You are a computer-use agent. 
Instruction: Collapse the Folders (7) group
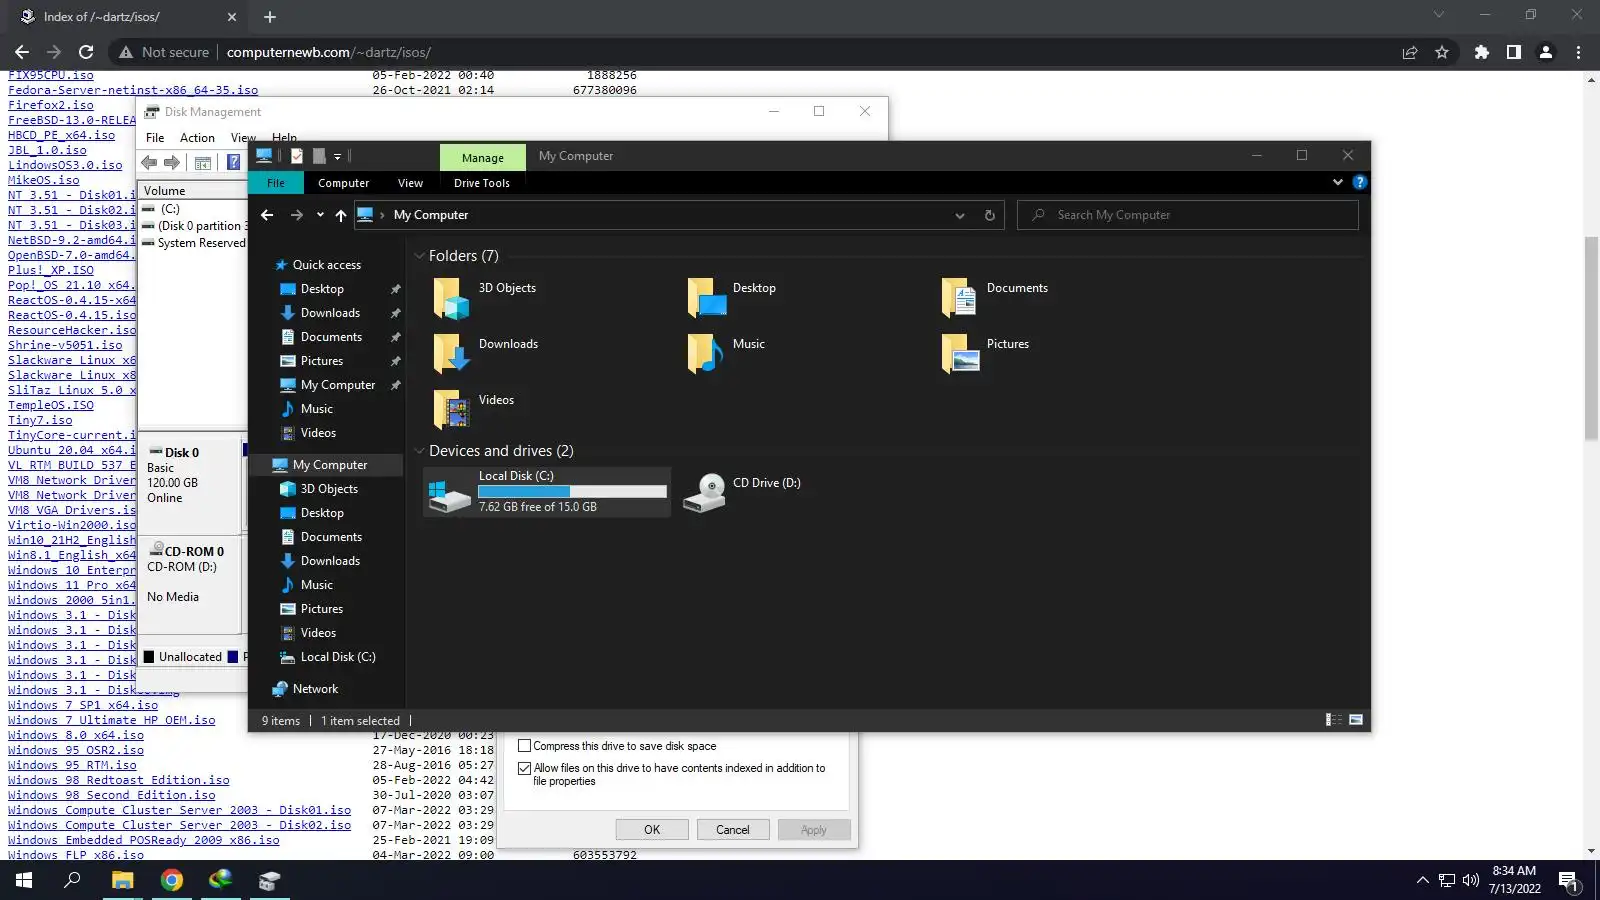pyautogui.click(x=420, y=256)
